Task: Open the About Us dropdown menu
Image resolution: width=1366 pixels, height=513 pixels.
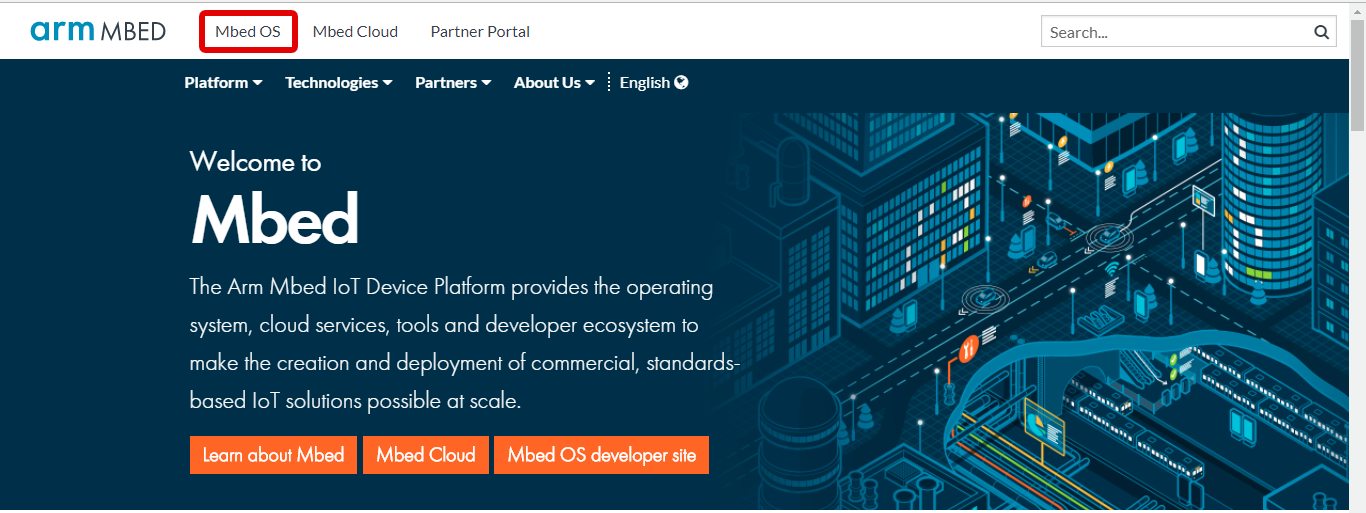Action: coord(554,83)
